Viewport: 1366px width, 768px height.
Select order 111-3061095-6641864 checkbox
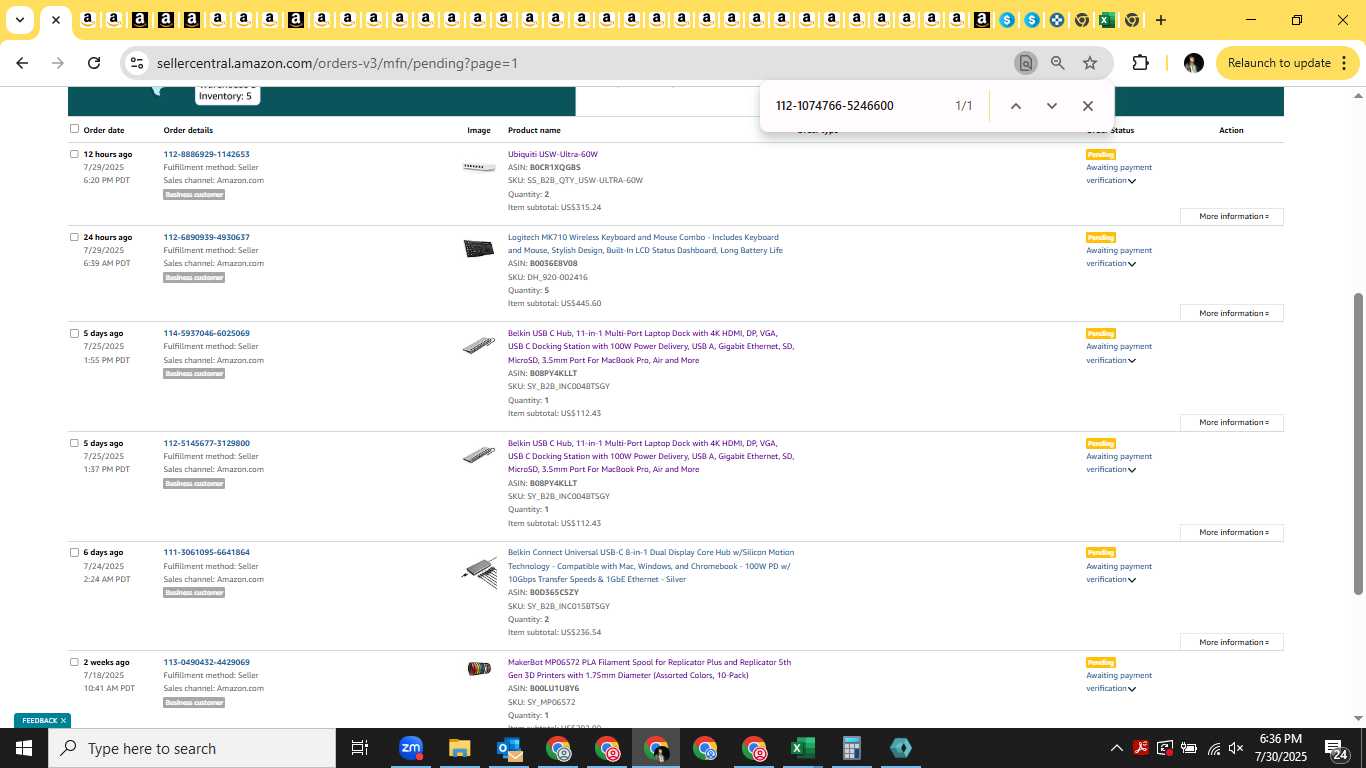(x=74, y=552)
